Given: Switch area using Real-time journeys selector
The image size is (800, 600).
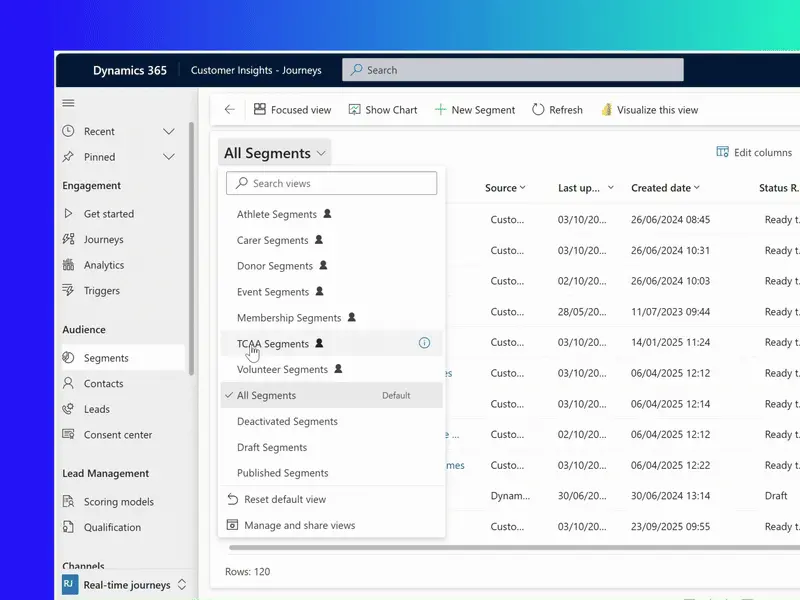Looking at the screenshot, I should [125, 585].
